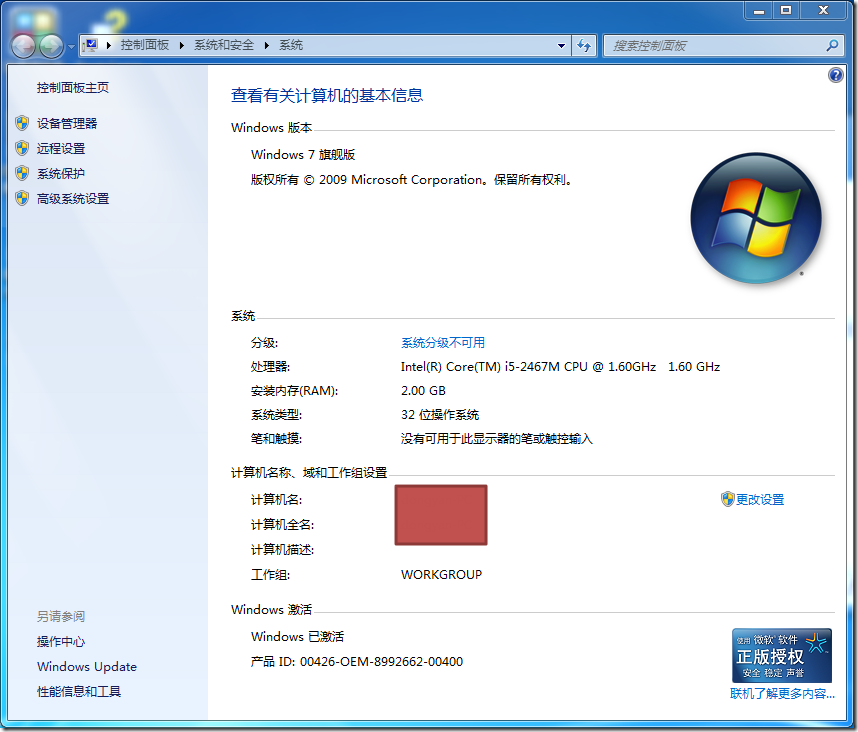Expand the arrow after 控制面板 breadcrumb
858x732 pixels.
click(182, 45)
